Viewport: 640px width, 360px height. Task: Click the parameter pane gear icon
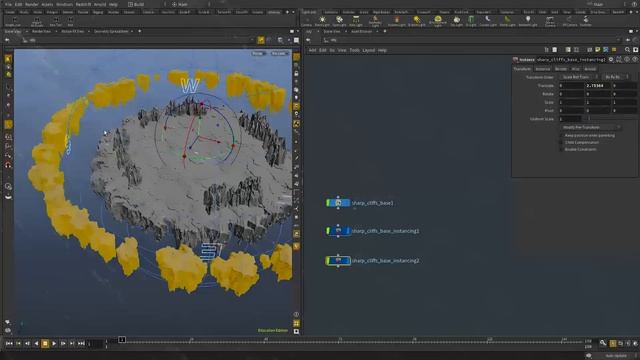pos(611,60)
